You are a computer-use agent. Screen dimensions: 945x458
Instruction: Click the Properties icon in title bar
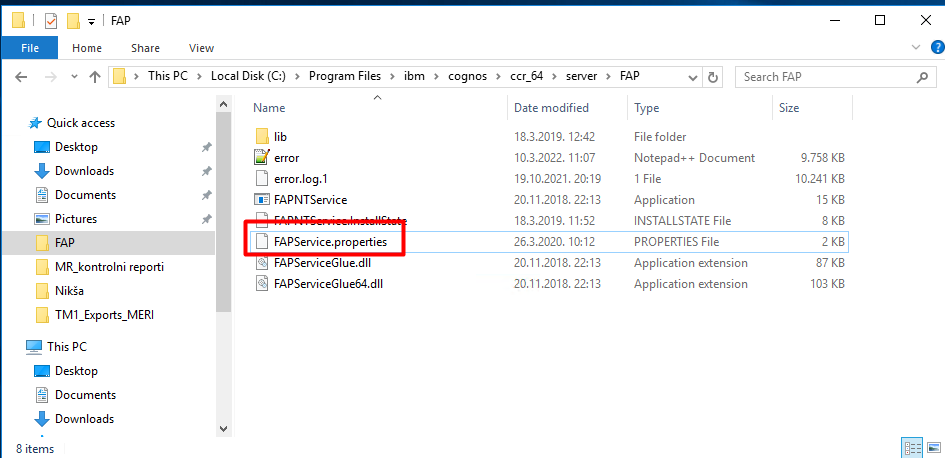click(x=51, y=20)
